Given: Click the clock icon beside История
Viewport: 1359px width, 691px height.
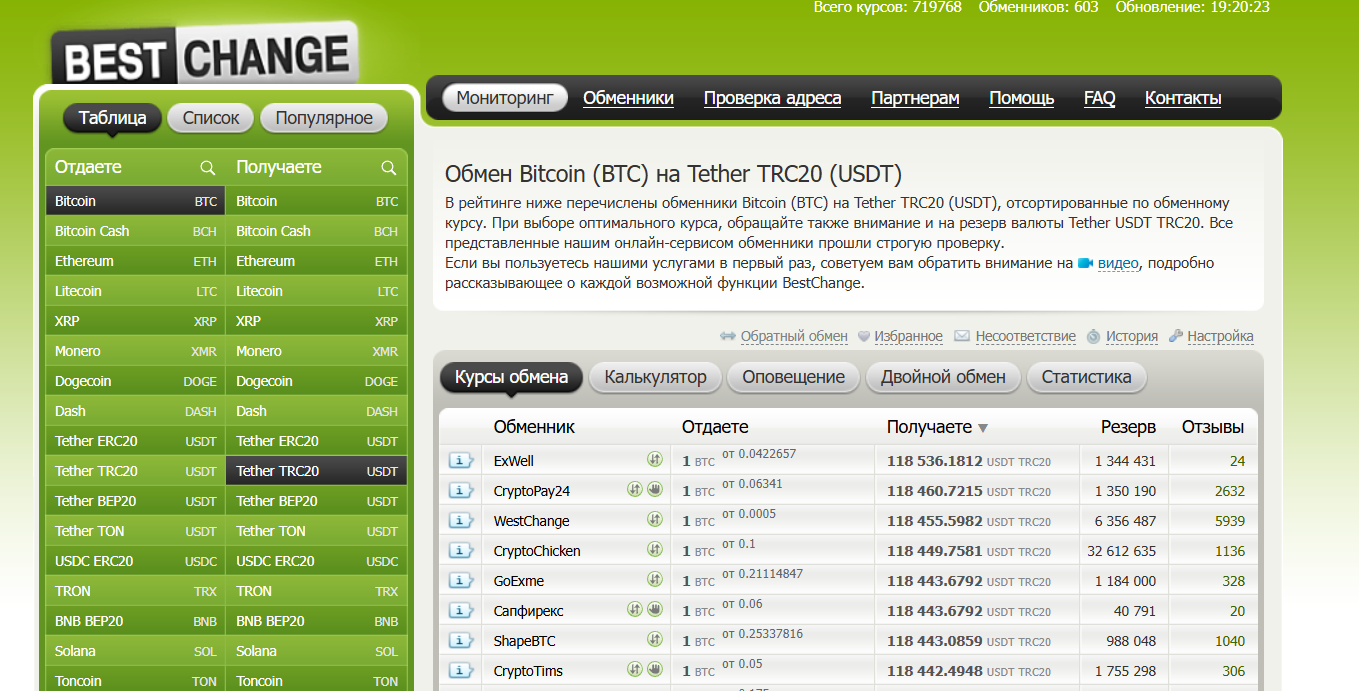Looking at the screenshot, I should point(1094,337).
